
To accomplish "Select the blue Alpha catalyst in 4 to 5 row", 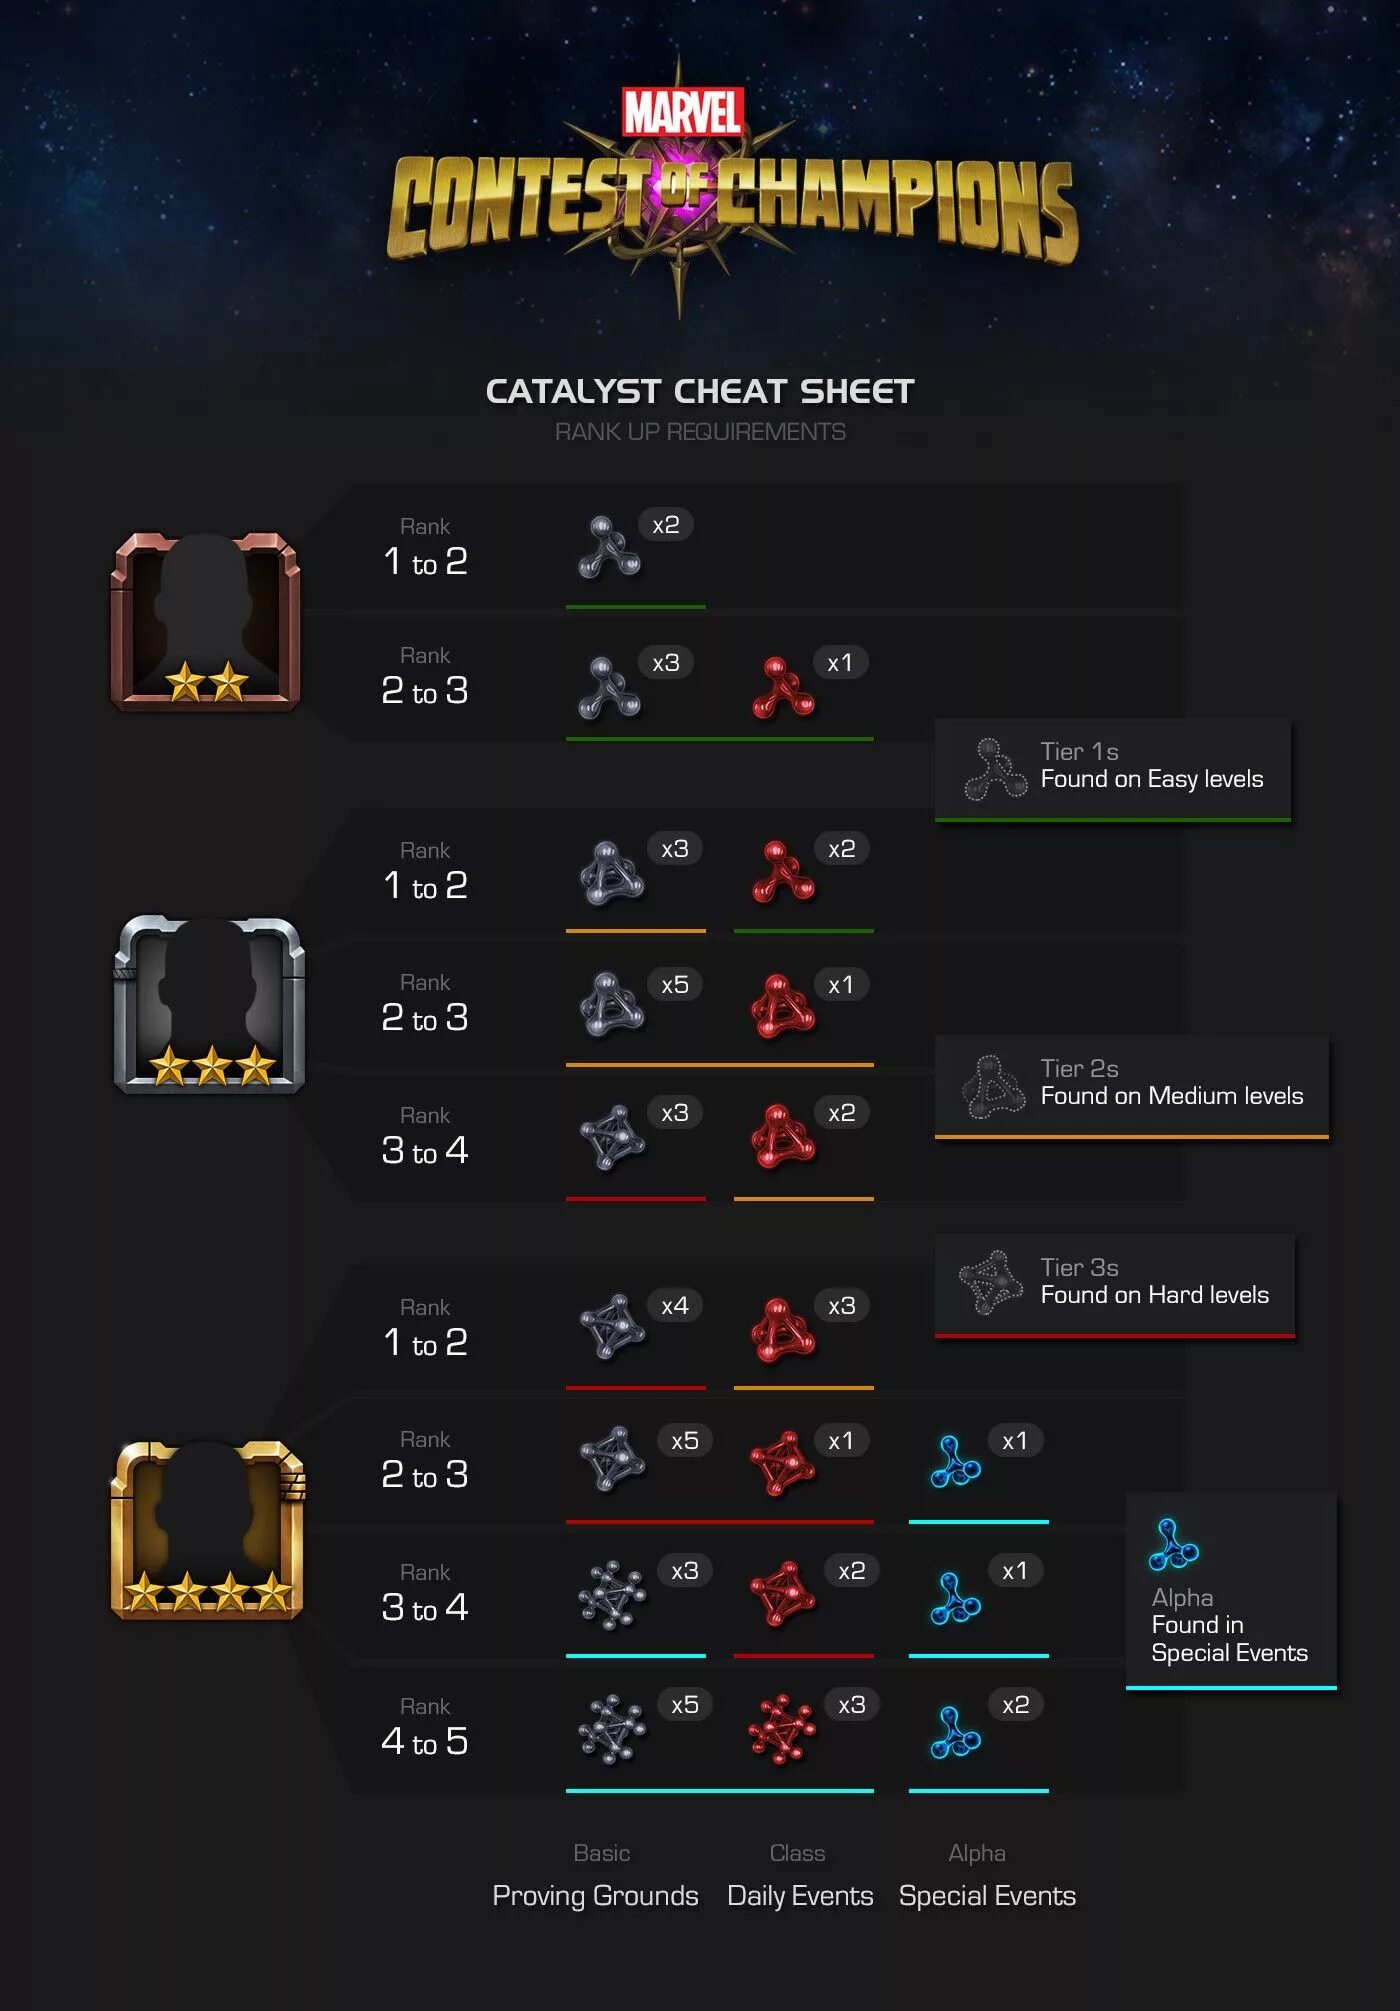I will tap(955, 1733).
